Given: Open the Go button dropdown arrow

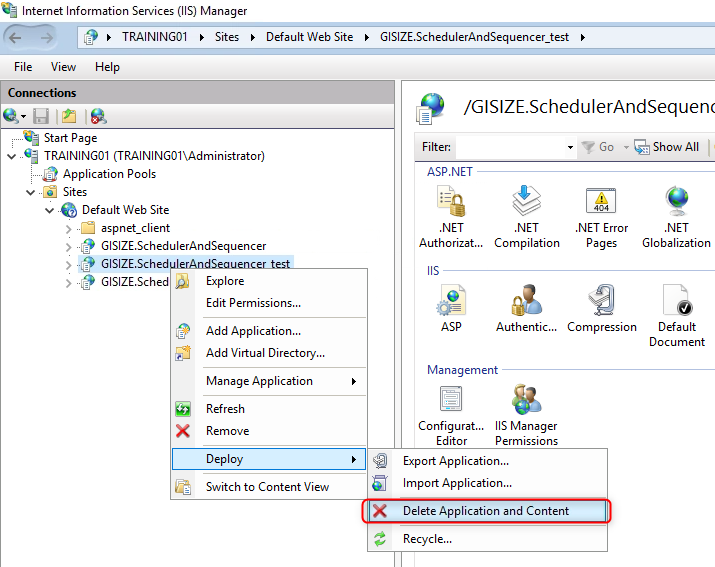Looking at the screenshot, I should tap(626, 147).
